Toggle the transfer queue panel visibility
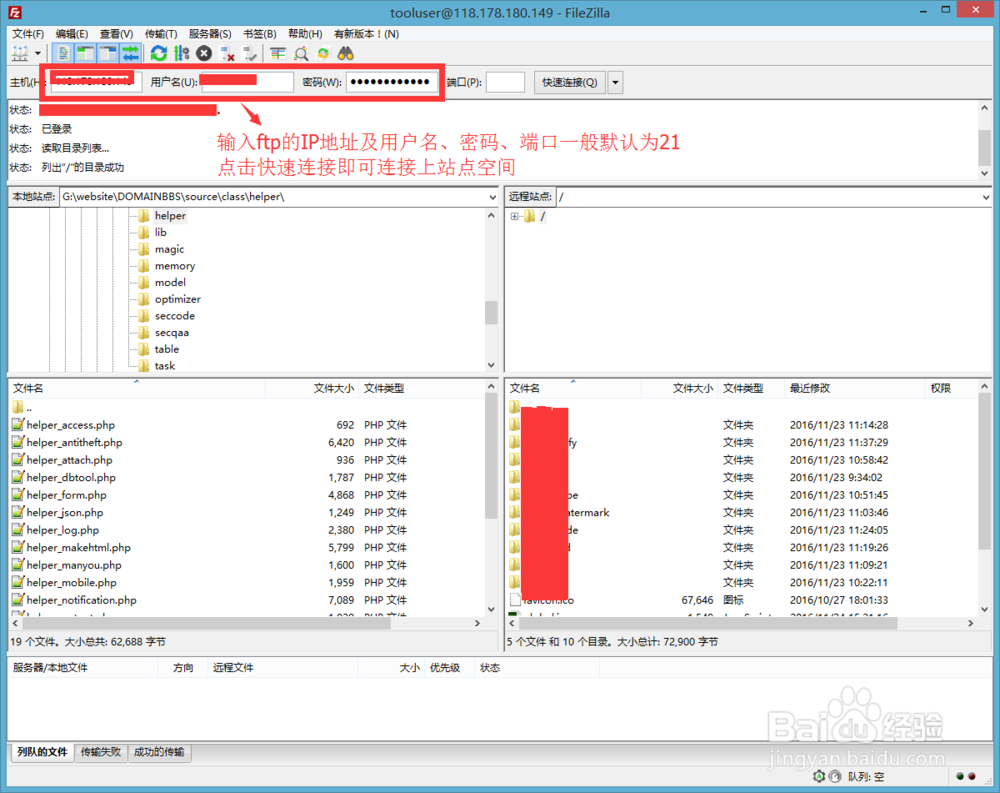The image size is (1000, 793). tap(128, 53)
